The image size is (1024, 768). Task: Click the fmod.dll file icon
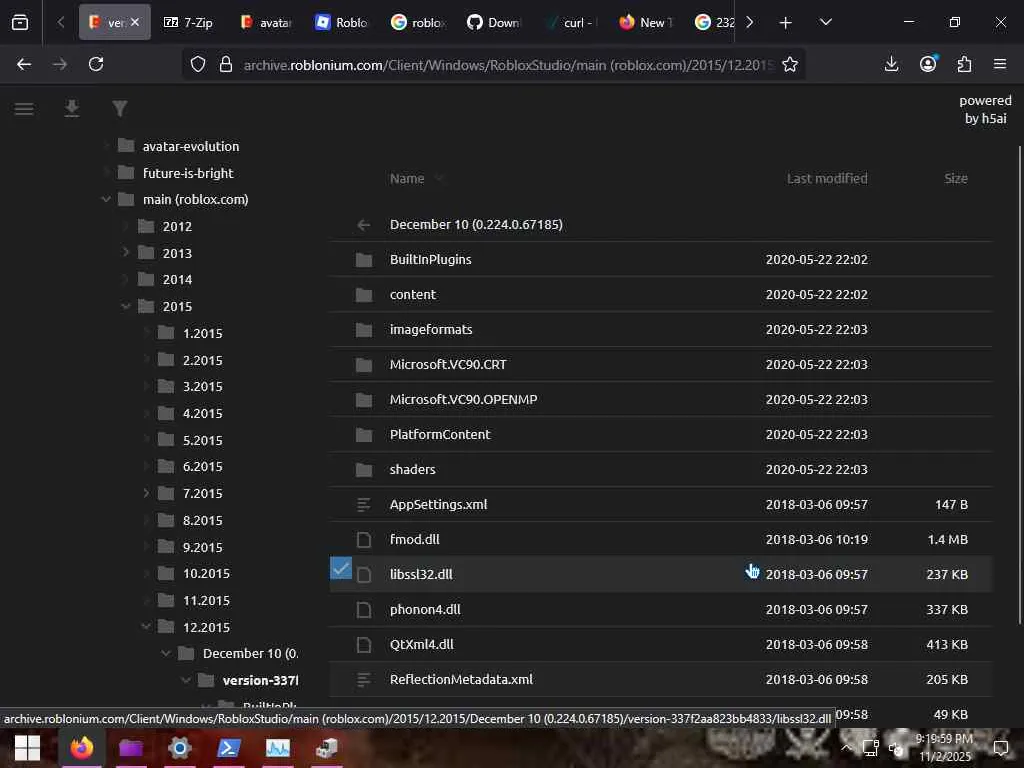point(364,539)
